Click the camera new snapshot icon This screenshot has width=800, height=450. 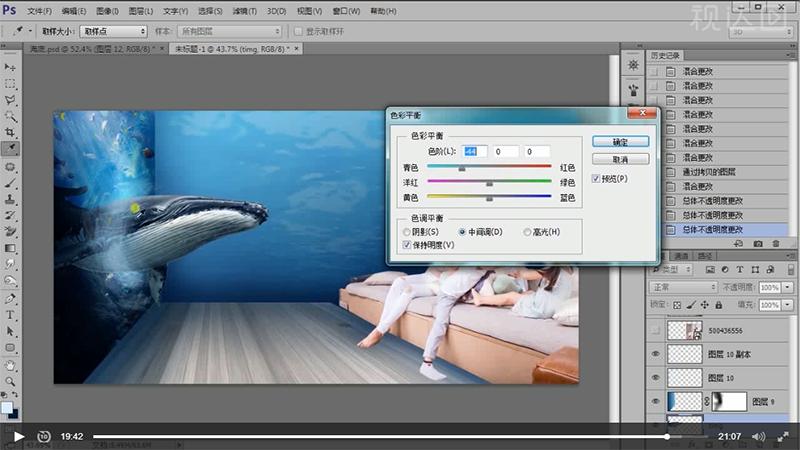pos(758,244)
